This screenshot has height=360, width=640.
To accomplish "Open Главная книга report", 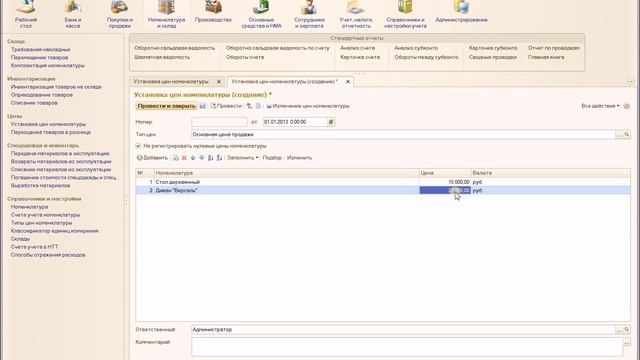I will click(x=546, y=57).
